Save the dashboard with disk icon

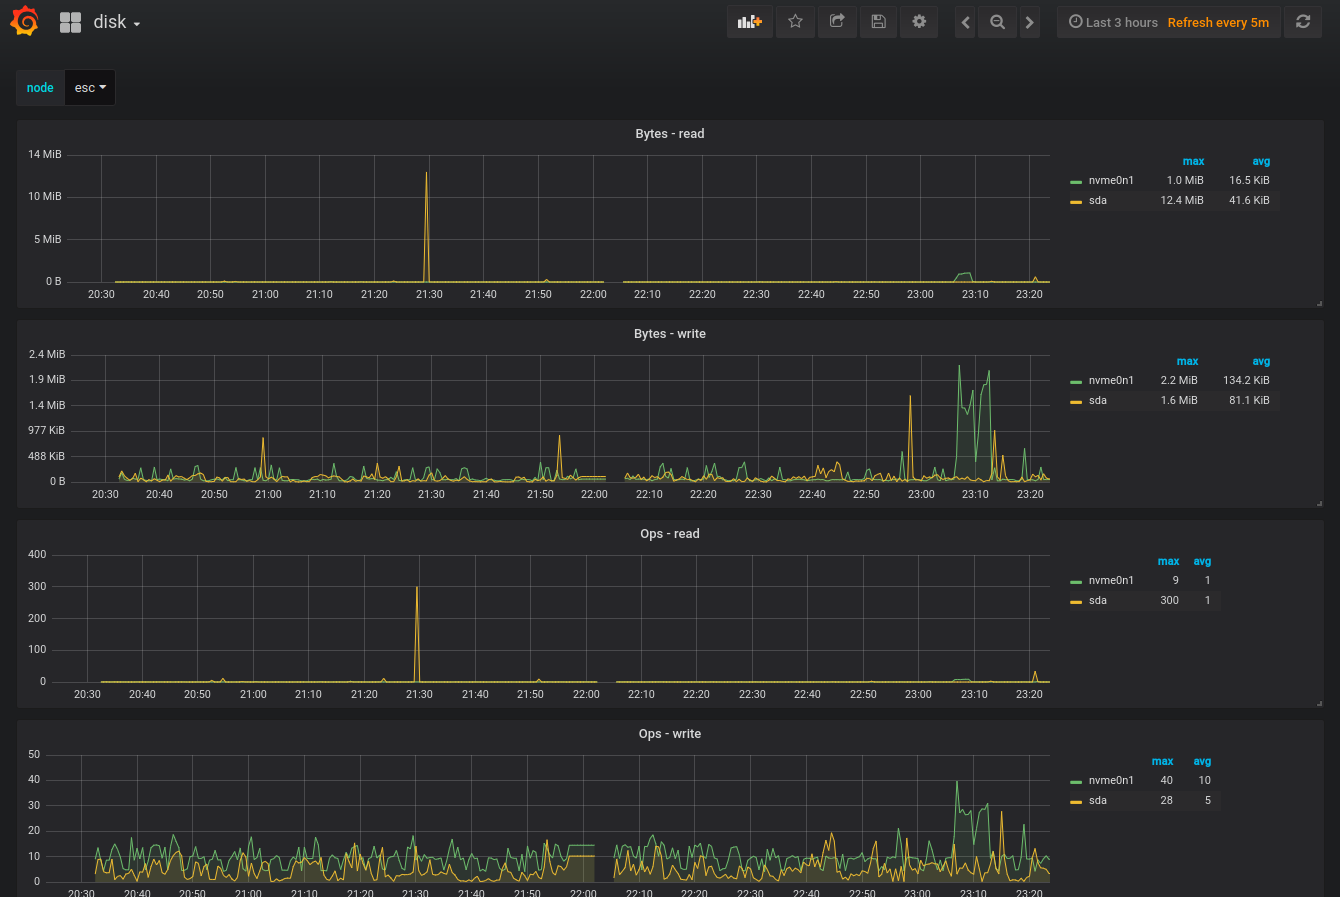click(878, 22)
